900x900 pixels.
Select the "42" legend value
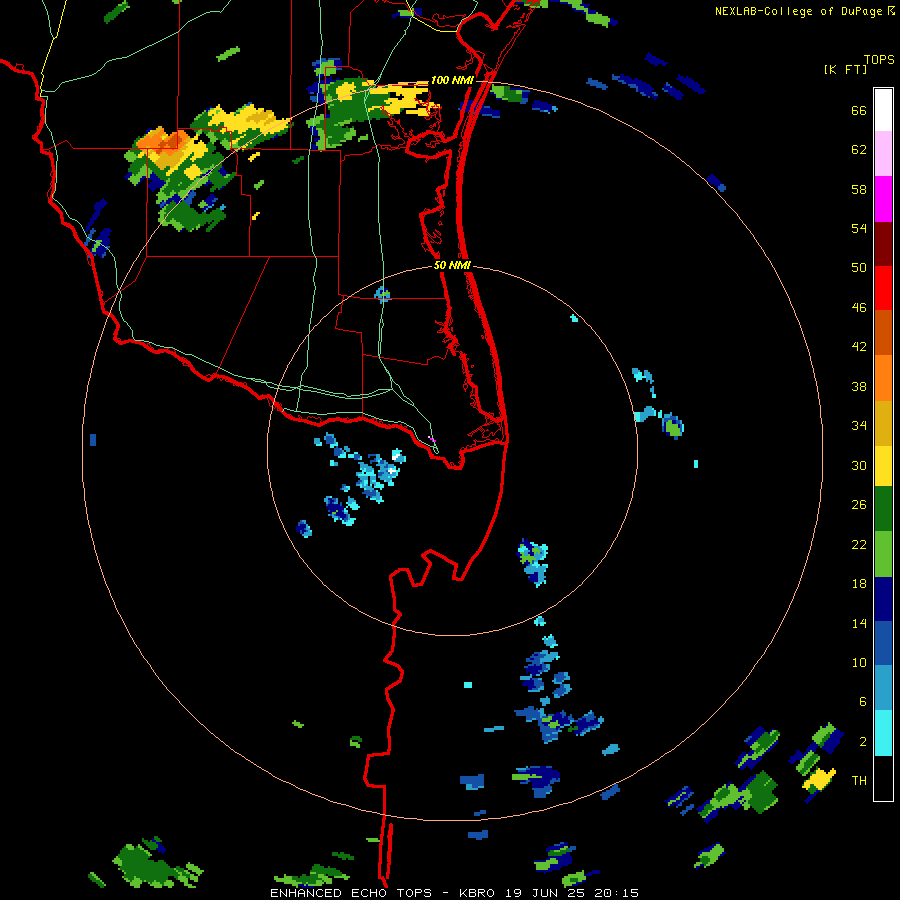pos(859,347)
